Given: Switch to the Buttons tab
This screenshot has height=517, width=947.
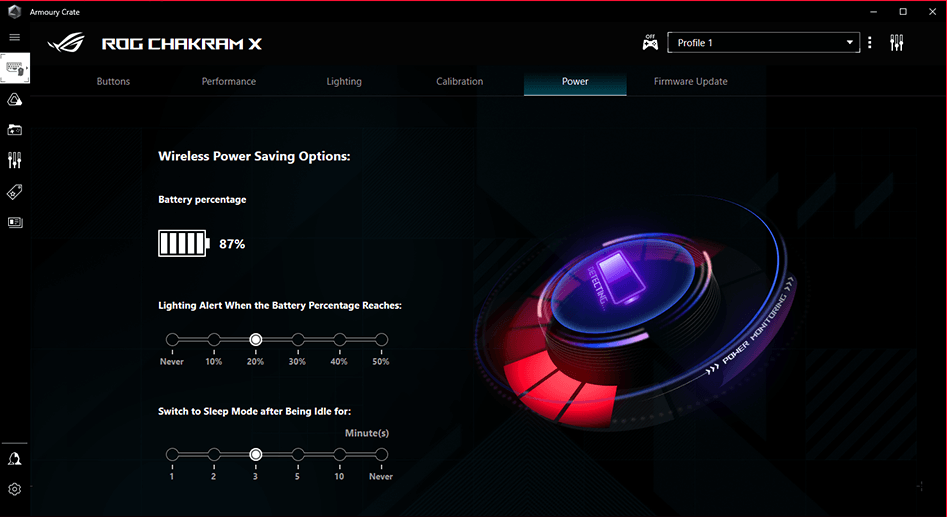Looking at the screenshot, I should point(114,82).
